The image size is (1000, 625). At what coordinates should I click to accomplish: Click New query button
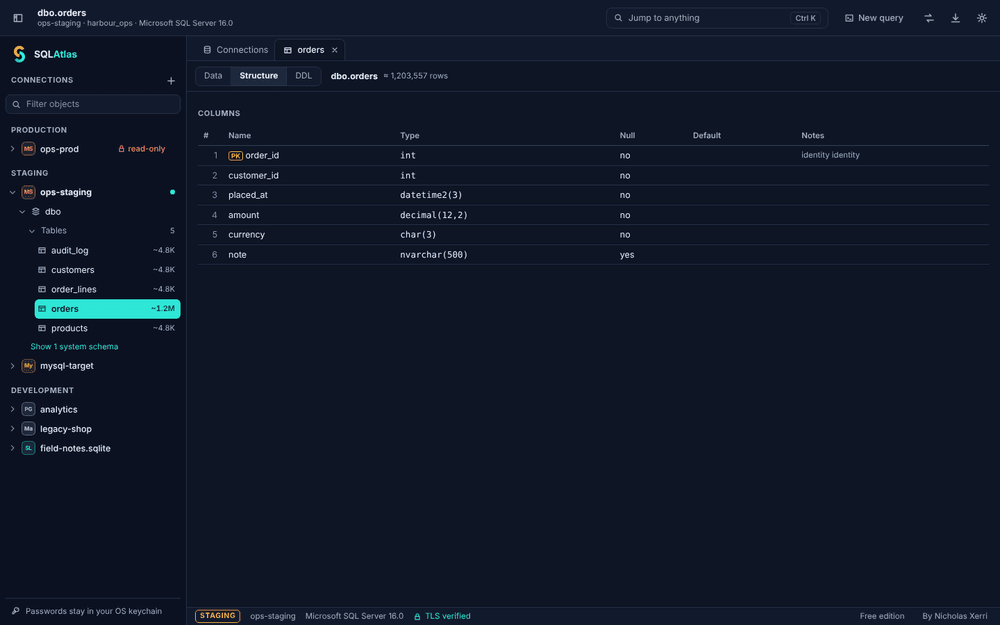point(874,18)
